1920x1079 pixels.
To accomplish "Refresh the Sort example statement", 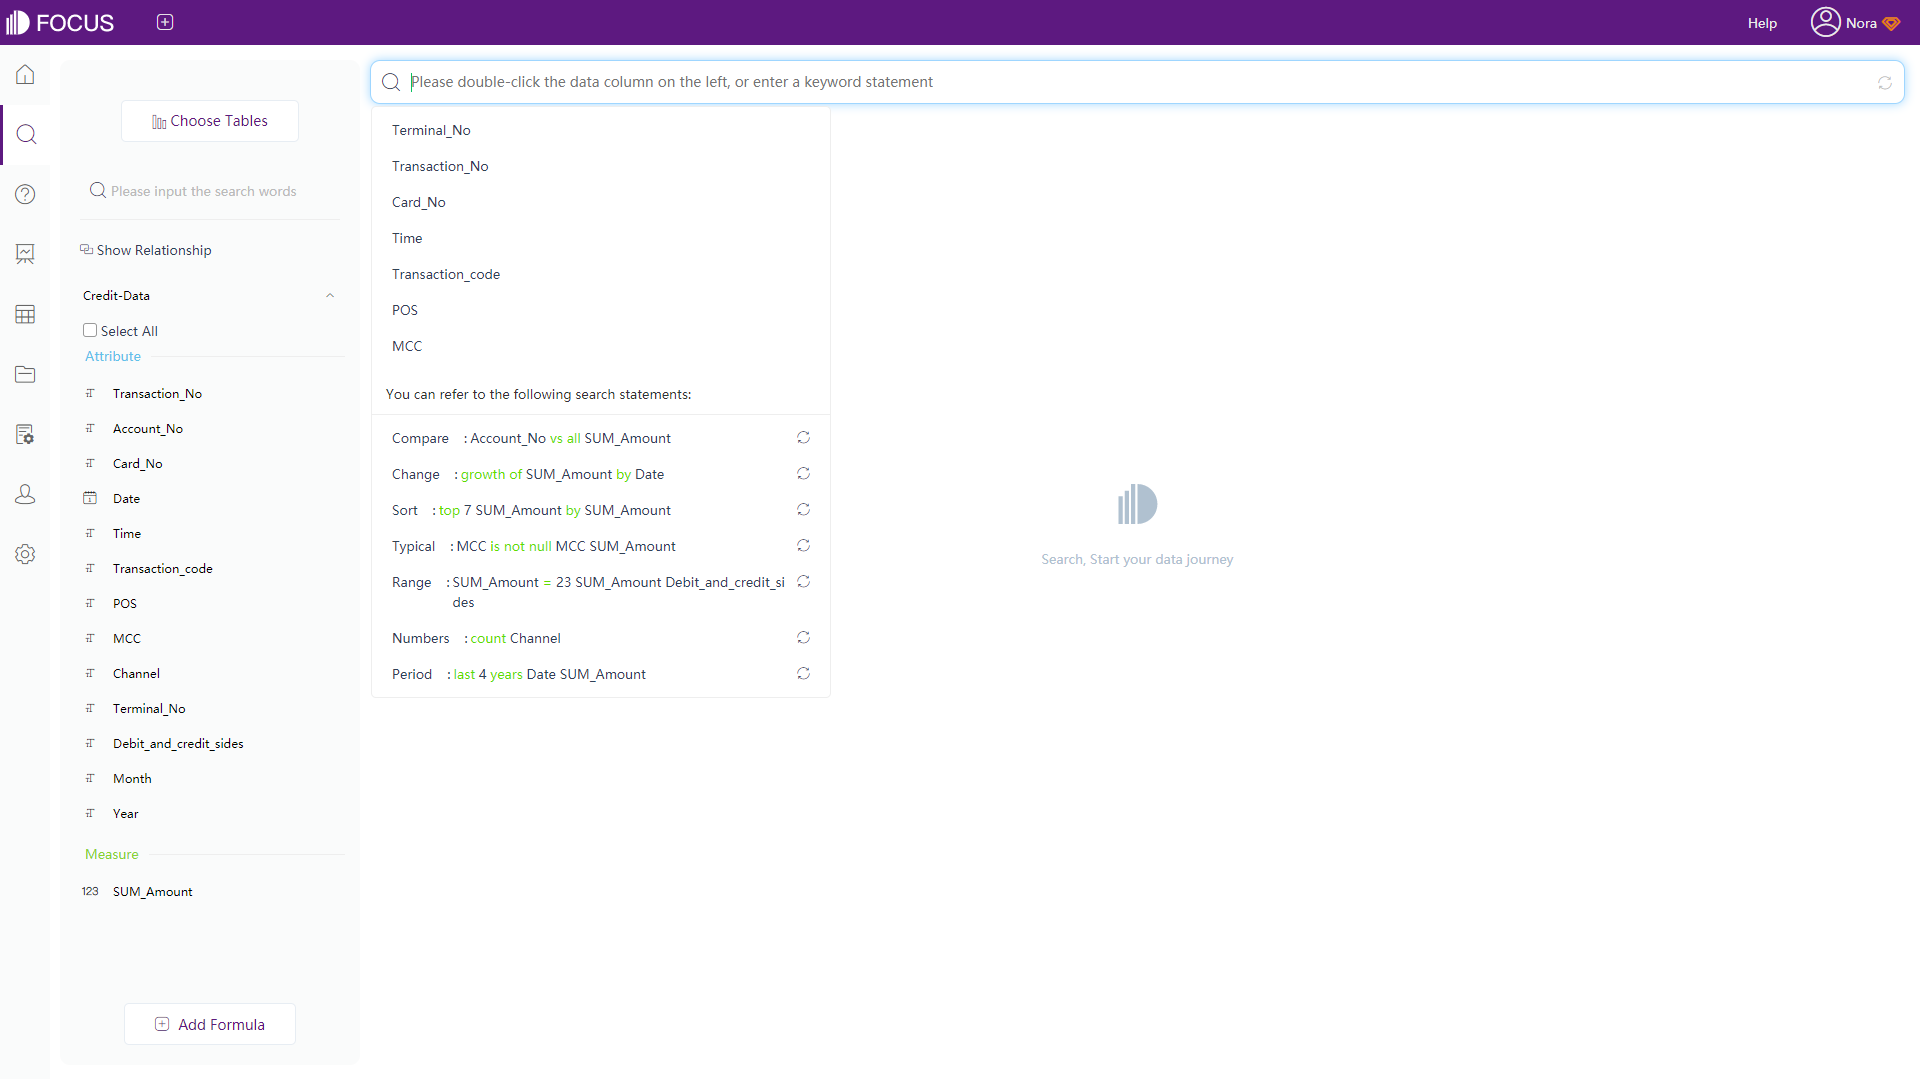I will [x=803, y=510].
